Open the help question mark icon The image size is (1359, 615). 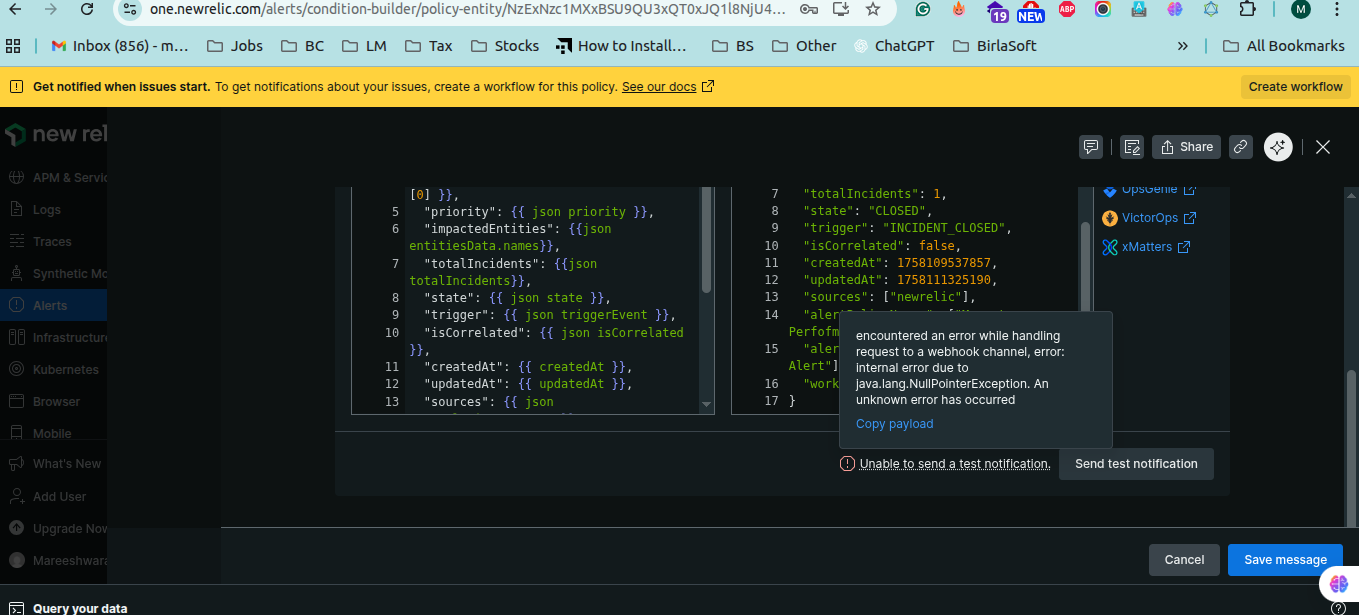pos(1338,608)
